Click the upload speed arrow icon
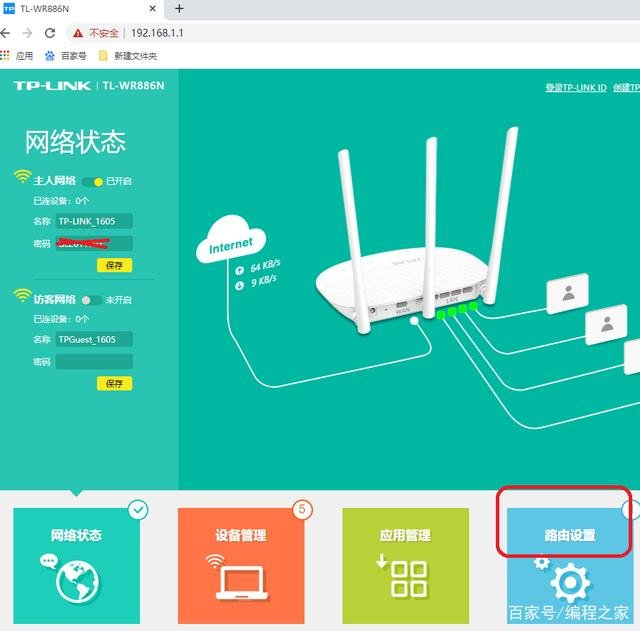 240,270
